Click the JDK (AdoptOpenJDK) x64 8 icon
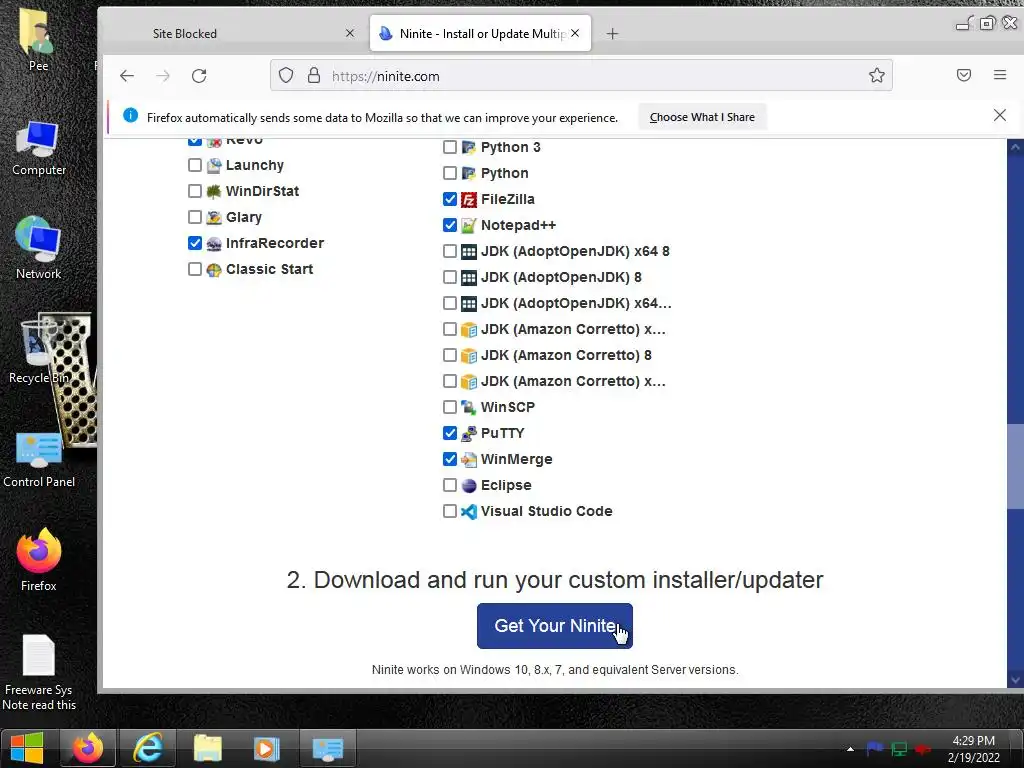Viewport: 1024px width, 768px height. tap(468, 251)
